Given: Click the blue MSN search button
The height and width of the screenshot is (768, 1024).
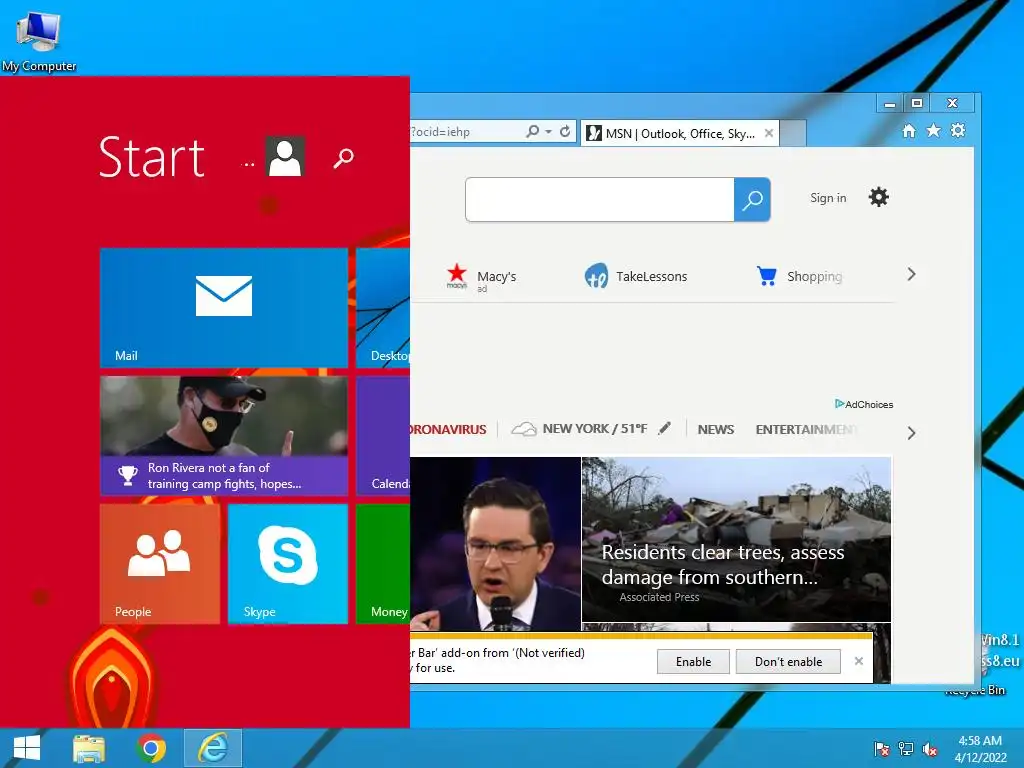Looking at the screenshot, I should (752, 199).
